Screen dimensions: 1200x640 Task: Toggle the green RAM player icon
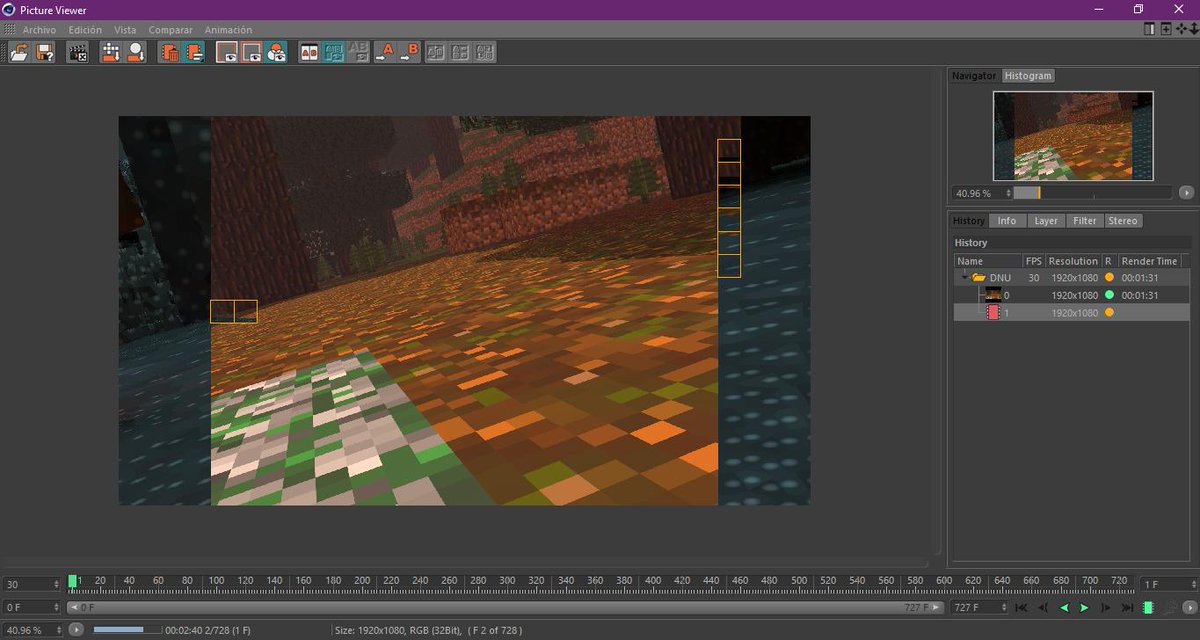(1148, 607)
